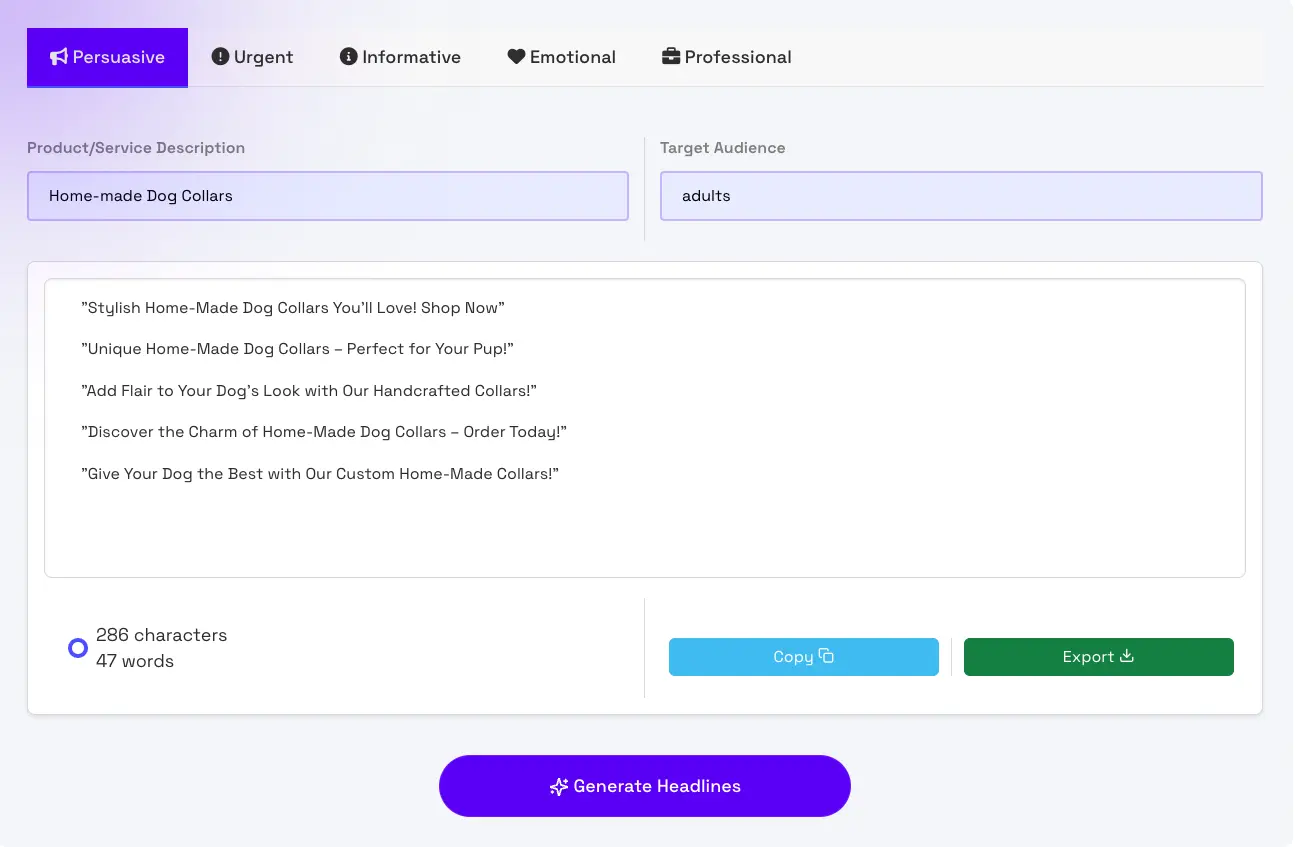Copy the generated headlines

coord(804,657)
